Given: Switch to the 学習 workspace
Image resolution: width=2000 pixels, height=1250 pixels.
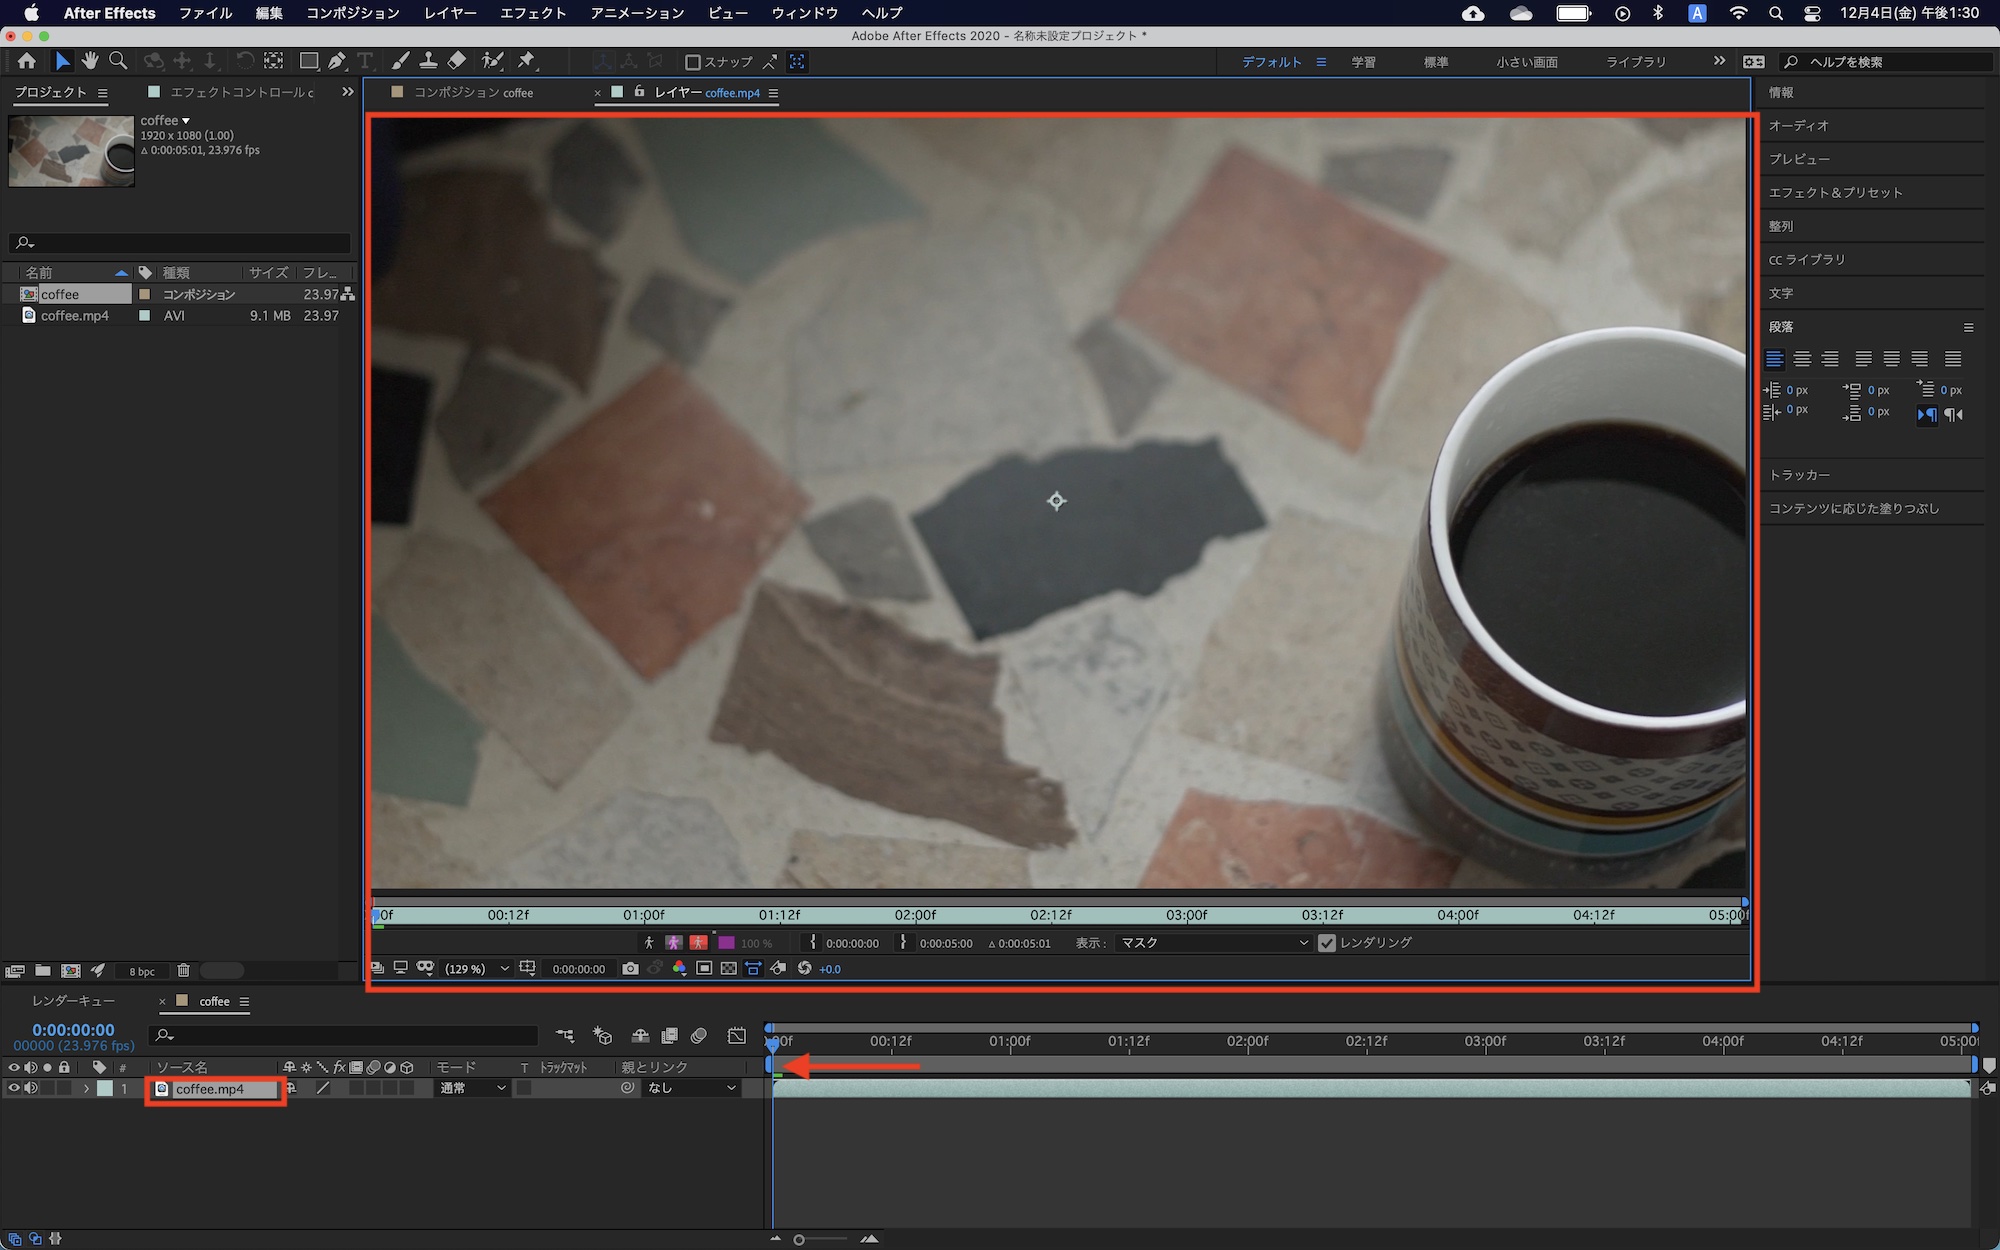Looking at the screenshot, I should (x=1363, y=62).
